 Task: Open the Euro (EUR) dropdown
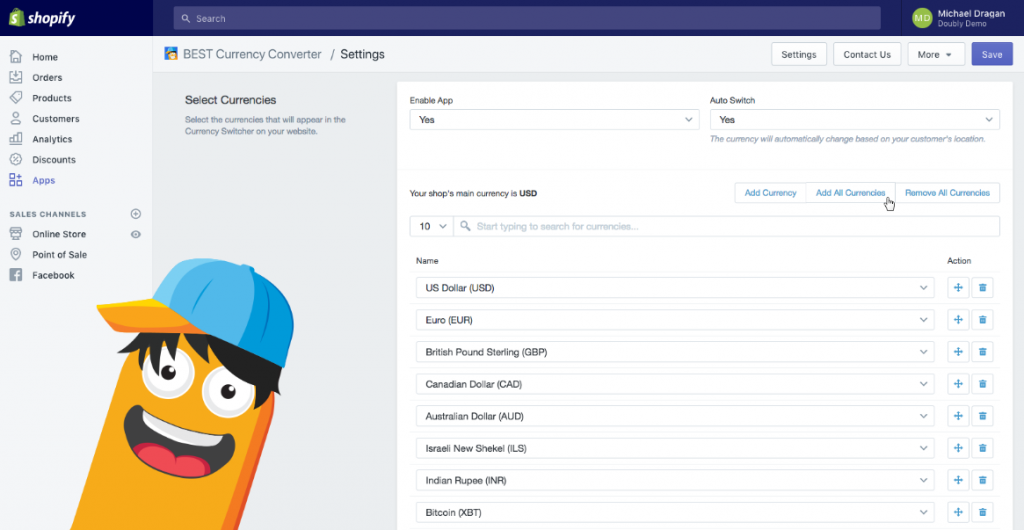click(675, 320)
